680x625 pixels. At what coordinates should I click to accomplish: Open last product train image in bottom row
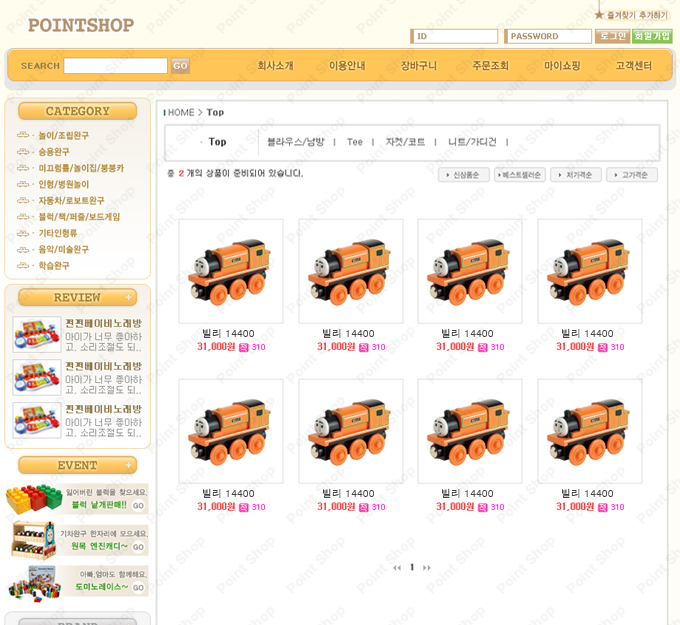[590, 431]
